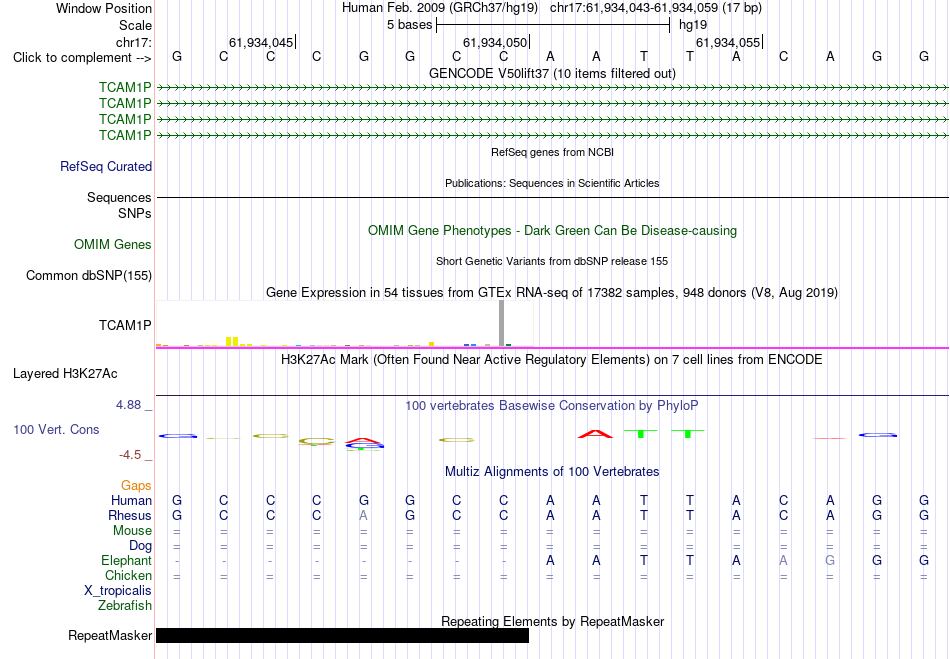Click the Sequences SNPs track label
Image resolution: width=950 pixels, height=659 pixels.
pos(119,205)
